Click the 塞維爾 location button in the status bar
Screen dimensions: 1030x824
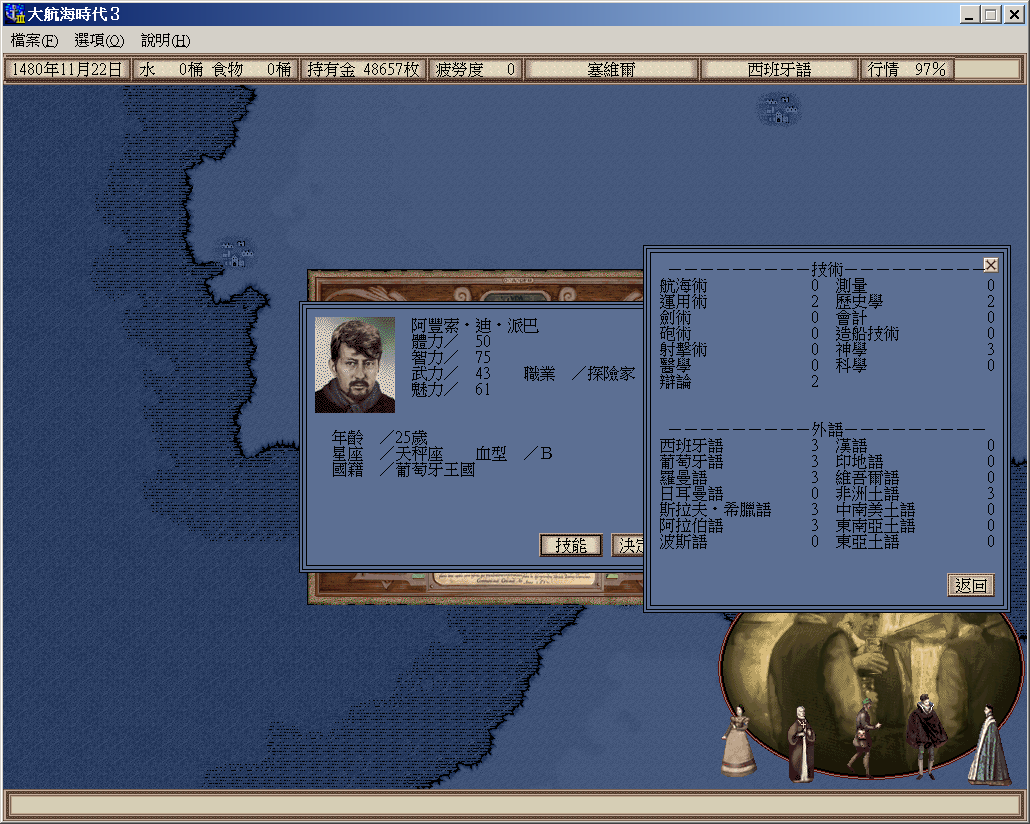tap(611, 70)
